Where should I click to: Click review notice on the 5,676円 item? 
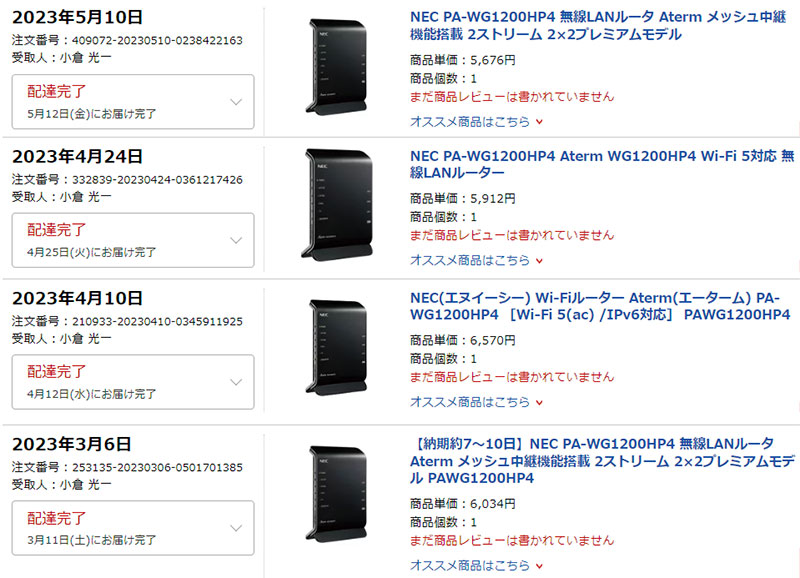click(512, 96)
